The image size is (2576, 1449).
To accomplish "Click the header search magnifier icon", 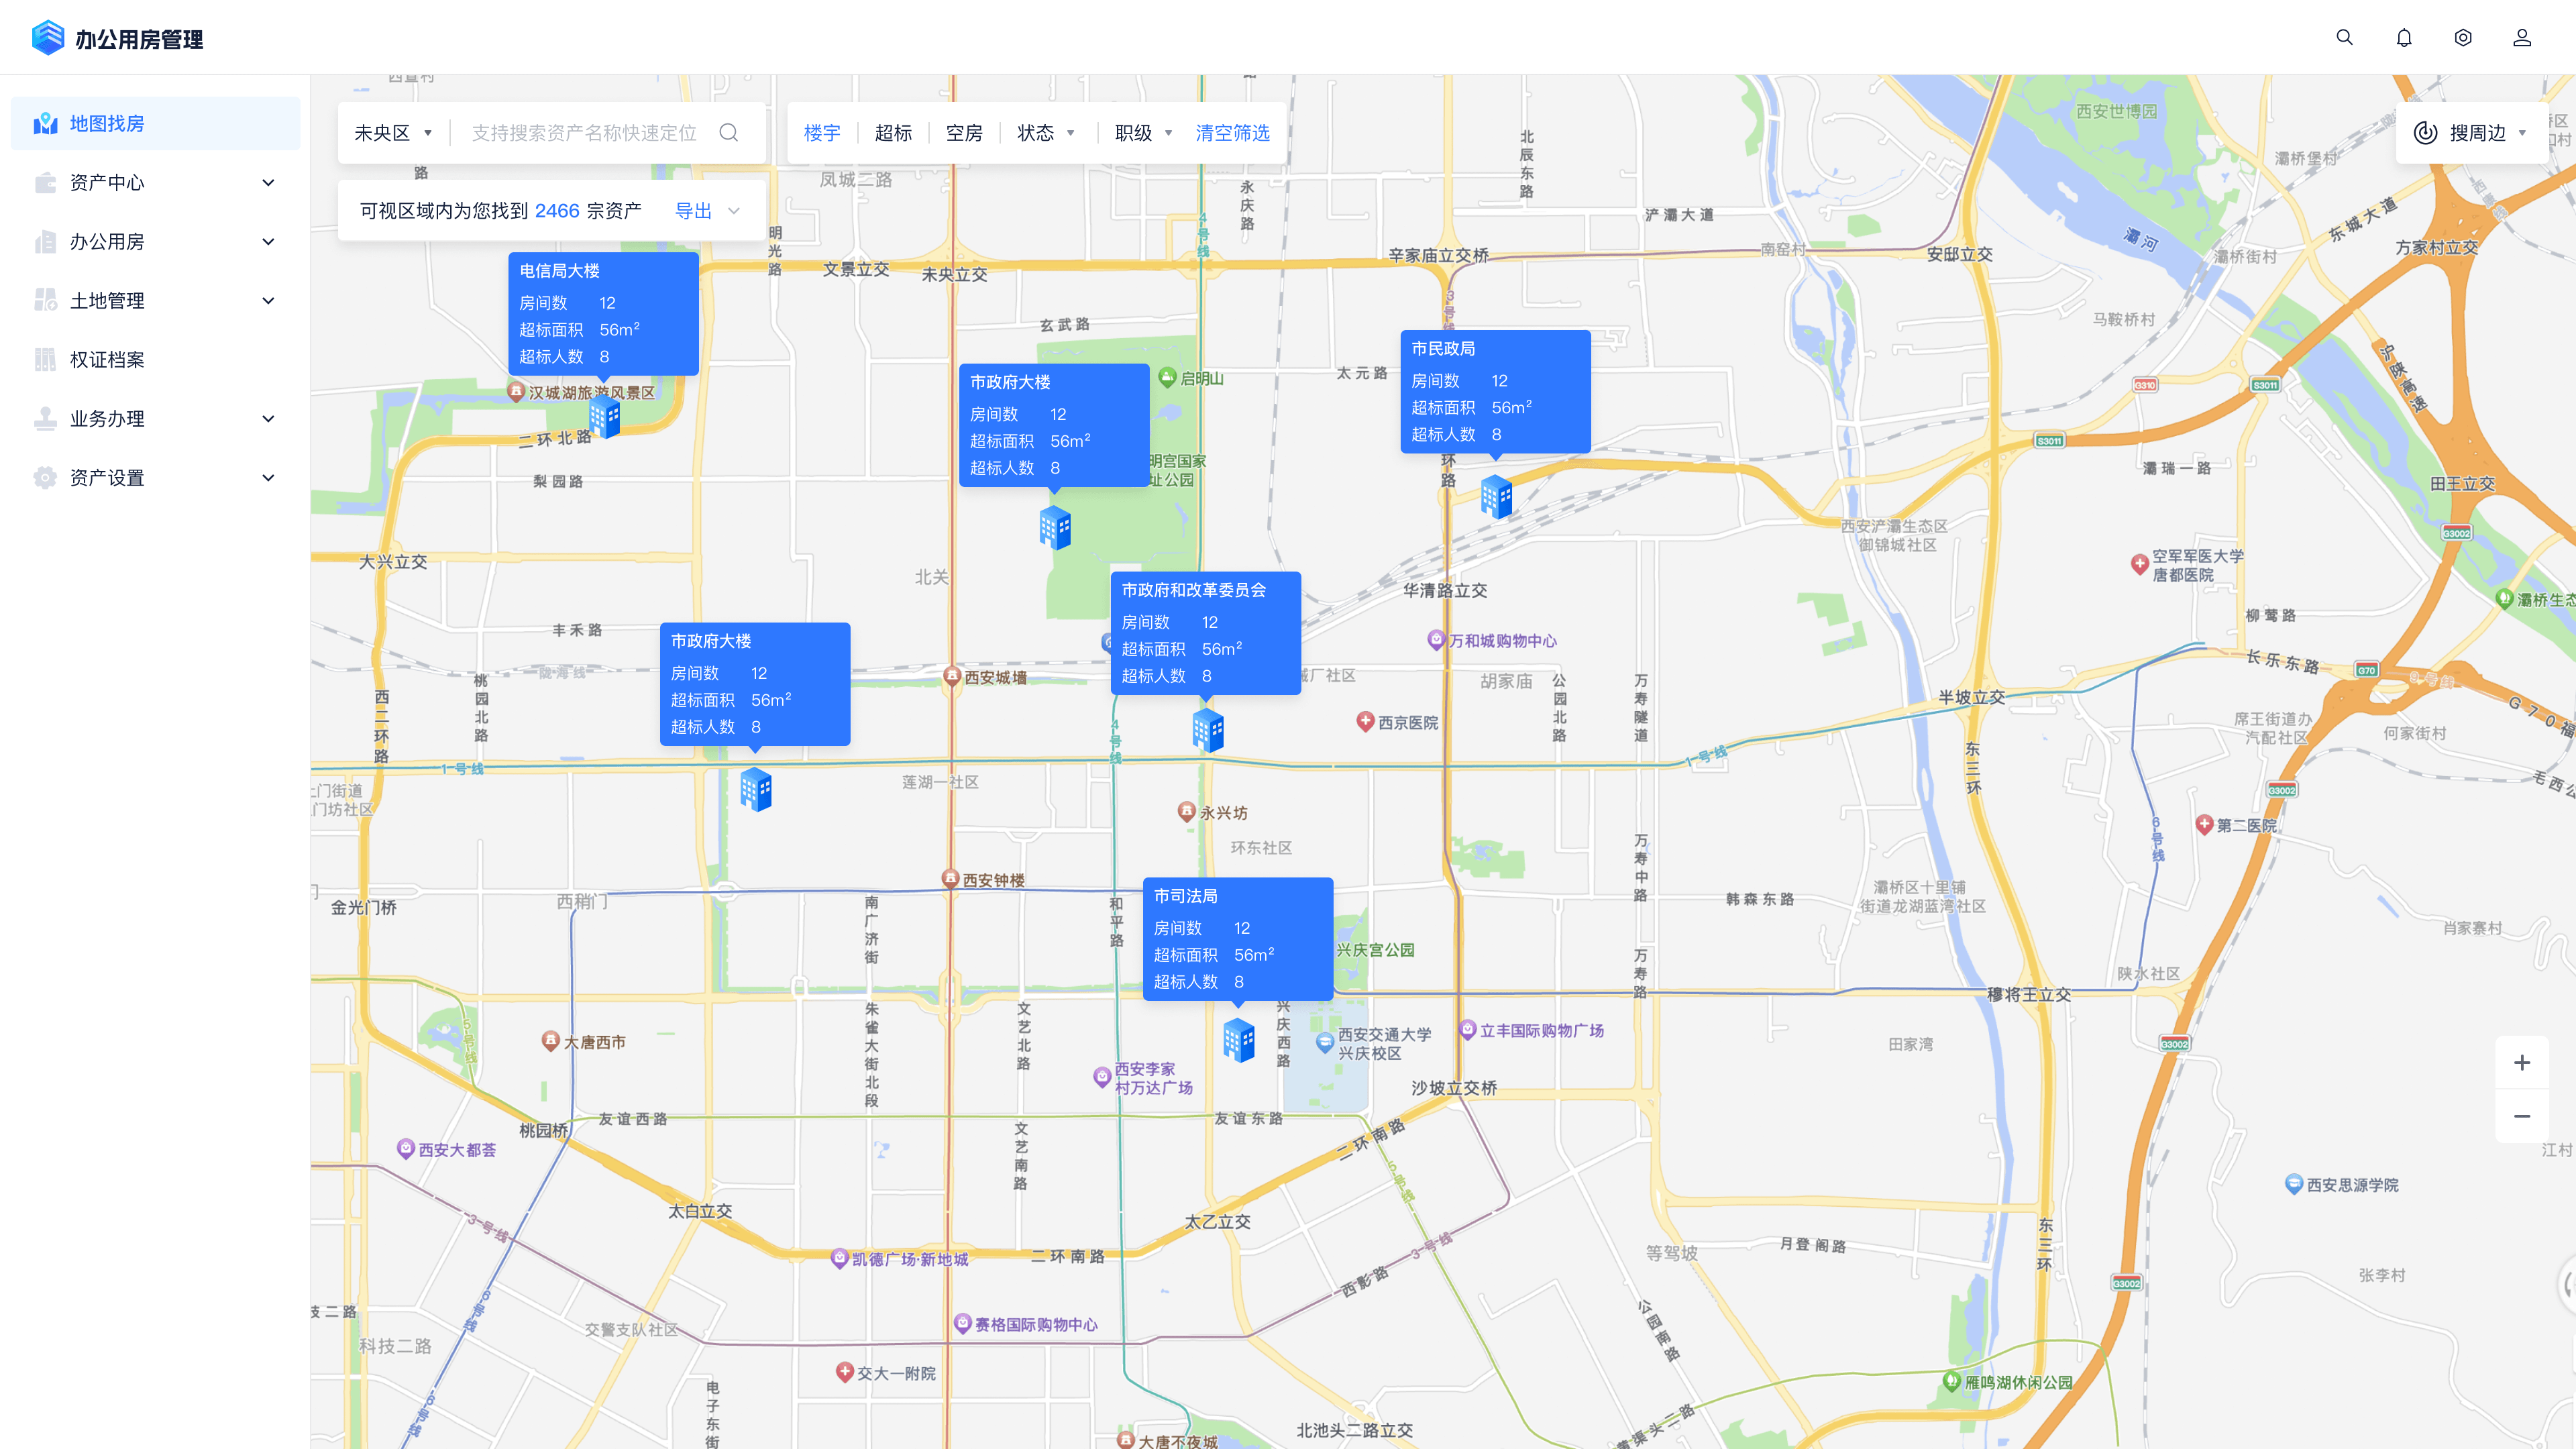I will click(x=2344, y=37).
